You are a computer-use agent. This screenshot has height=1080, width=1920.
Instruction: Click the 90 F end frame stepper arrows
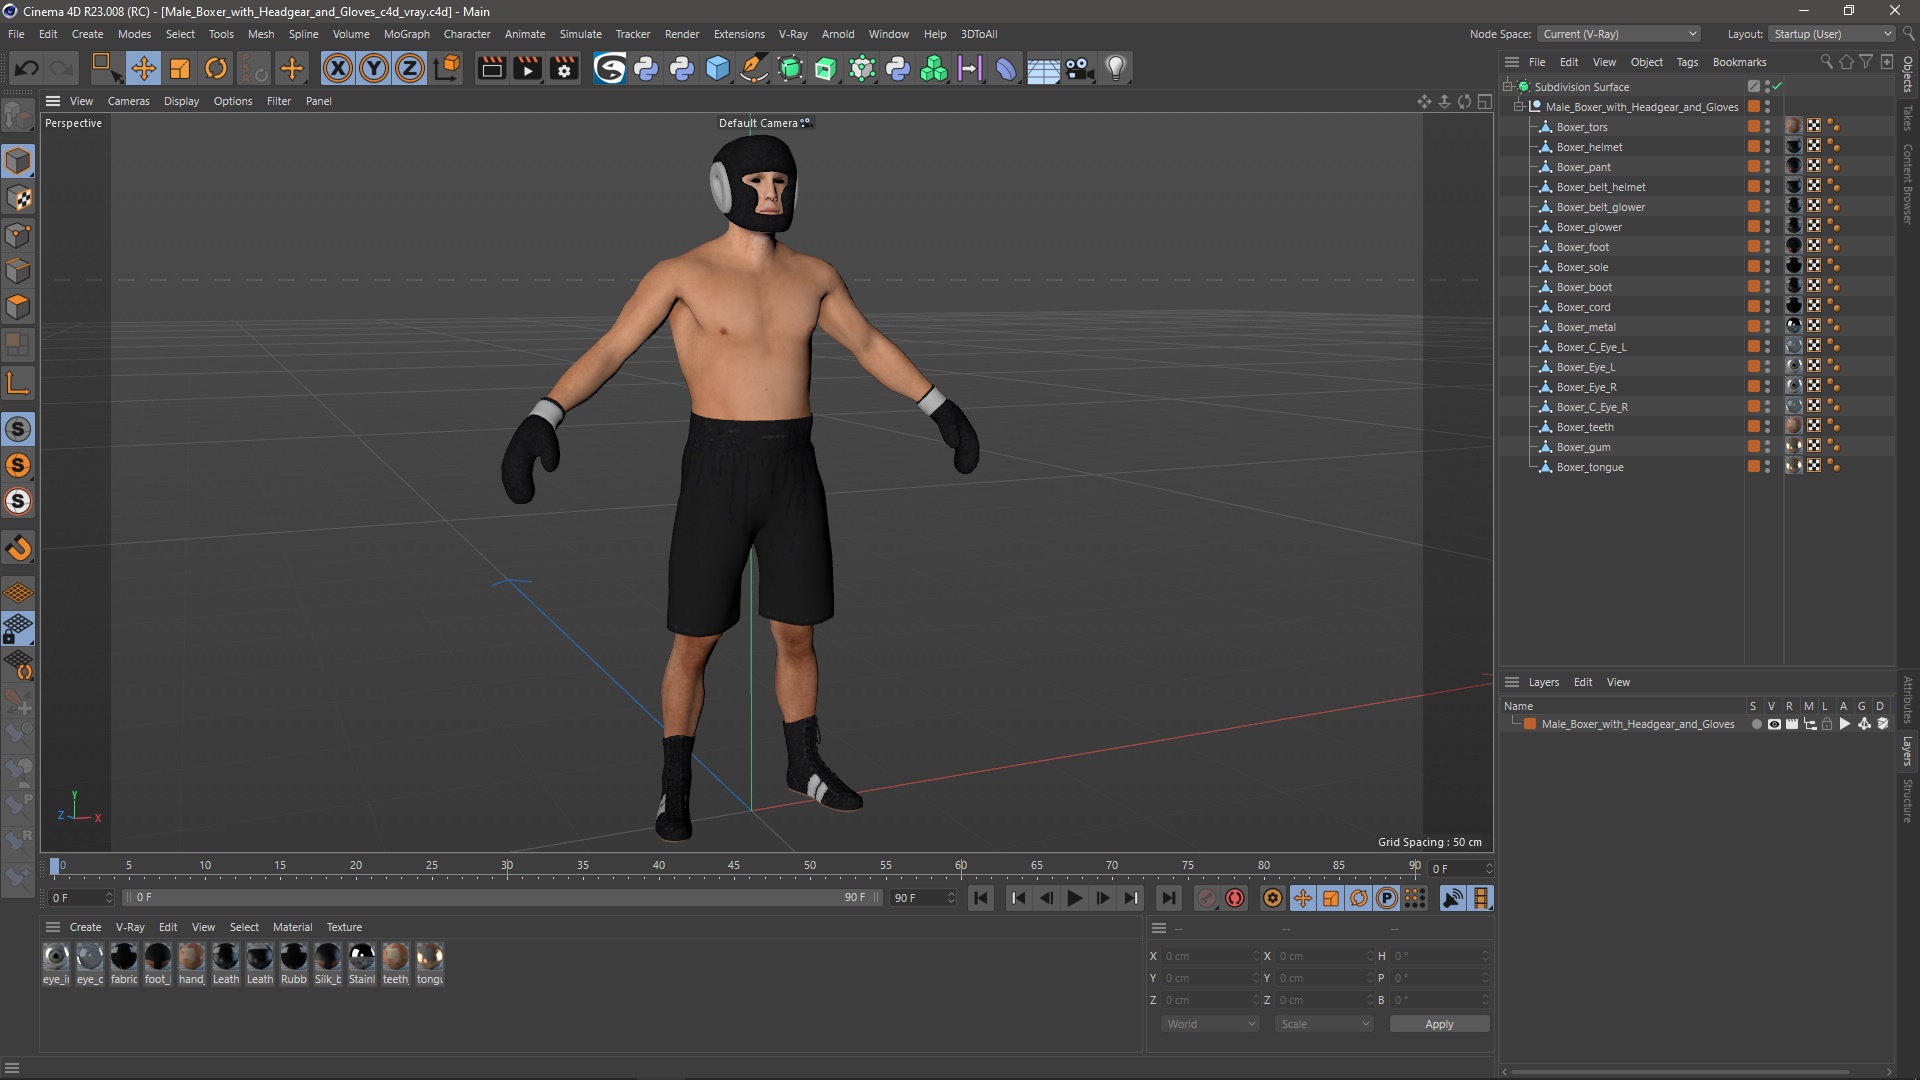[x=951, y=898]
